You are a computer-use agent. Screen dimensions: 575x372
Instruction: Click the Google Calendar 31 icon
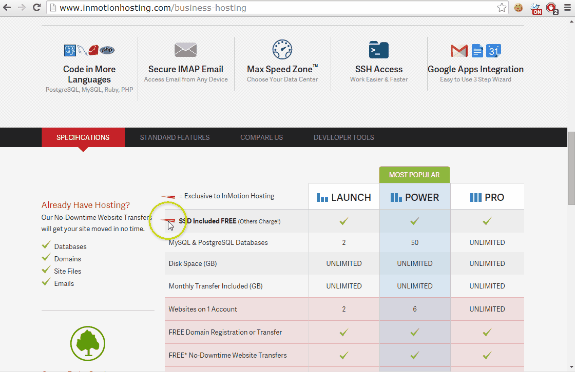[x=494, y=51]
